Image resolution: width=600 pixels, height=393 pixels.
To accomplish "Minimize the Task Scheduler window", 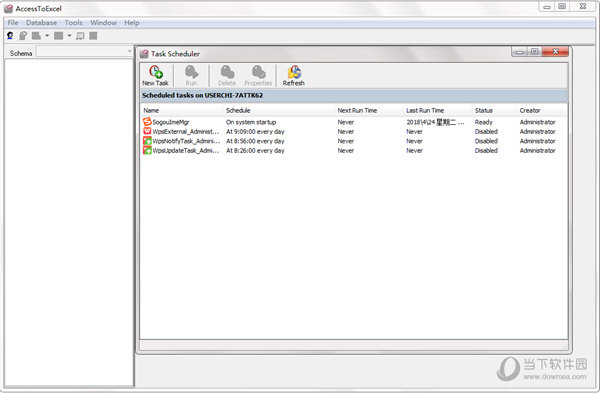I will (519, 52).
